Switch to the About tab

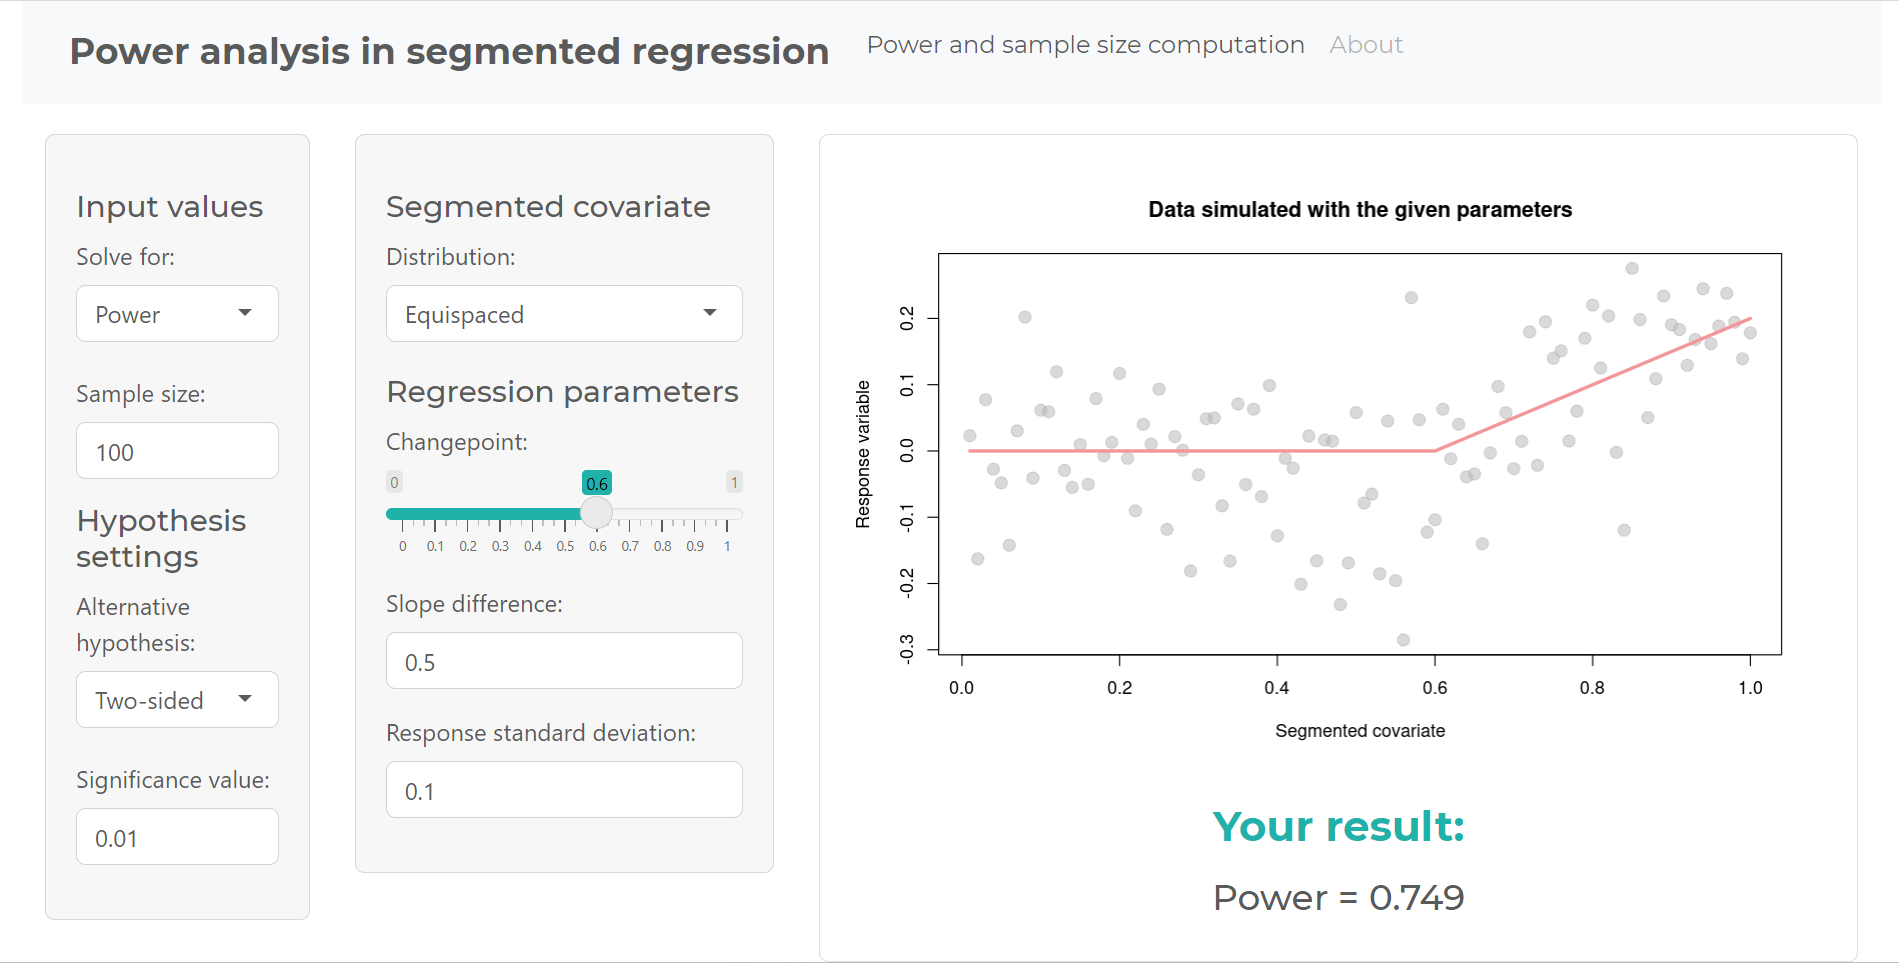point(1366,45)
